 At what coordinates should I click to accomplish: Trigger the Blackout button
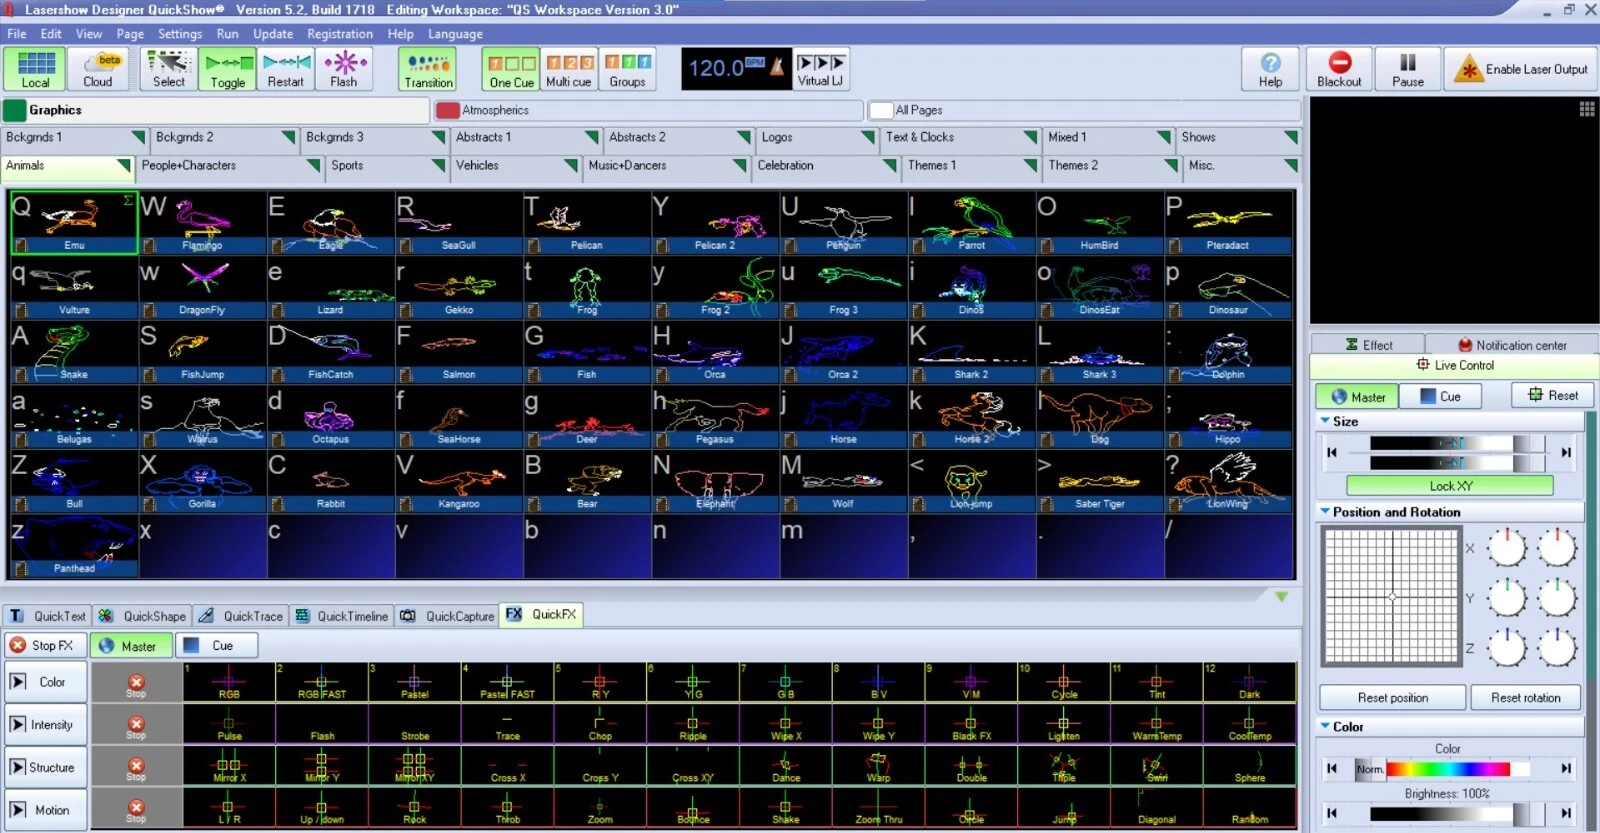coord(1339,69)
